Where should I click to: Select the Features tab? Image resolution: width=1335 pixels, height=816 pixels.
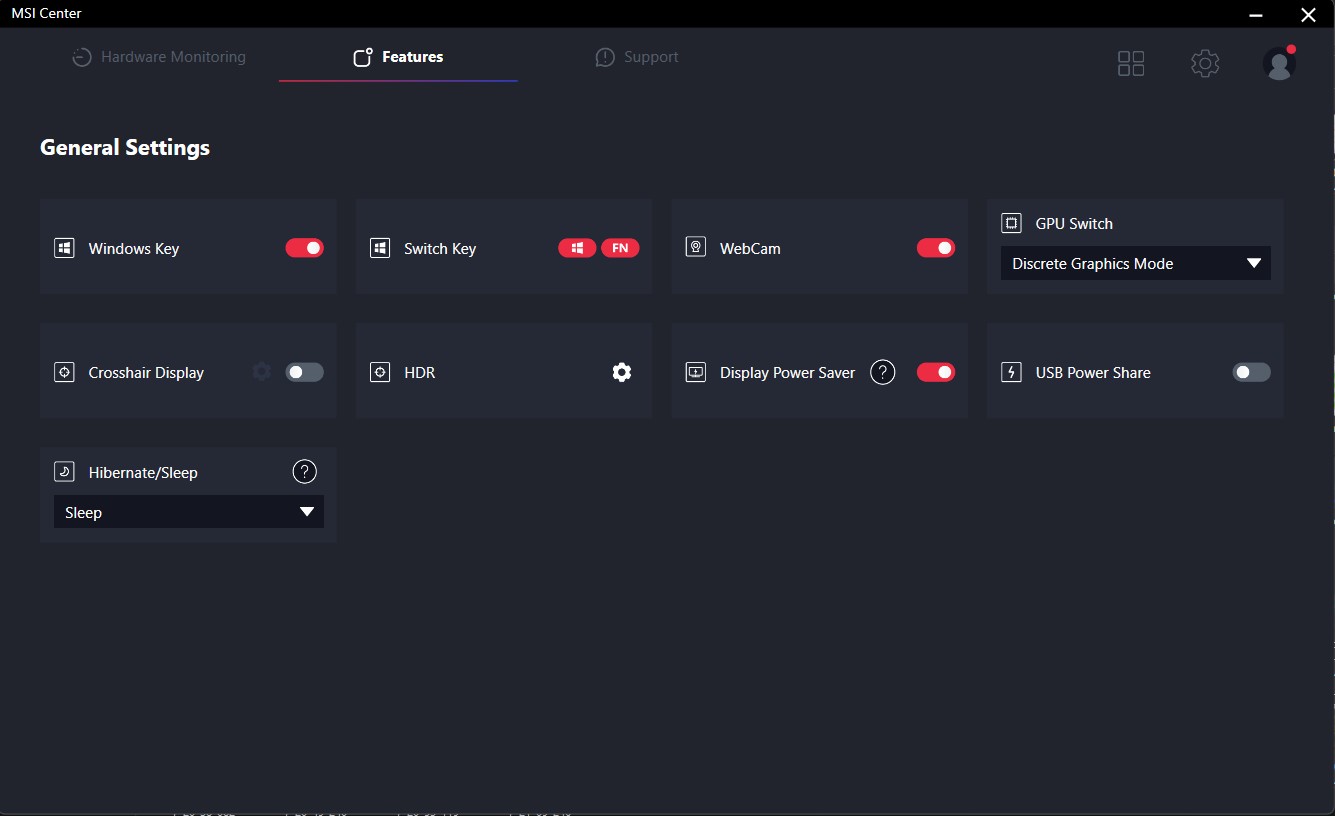[398, 57]
